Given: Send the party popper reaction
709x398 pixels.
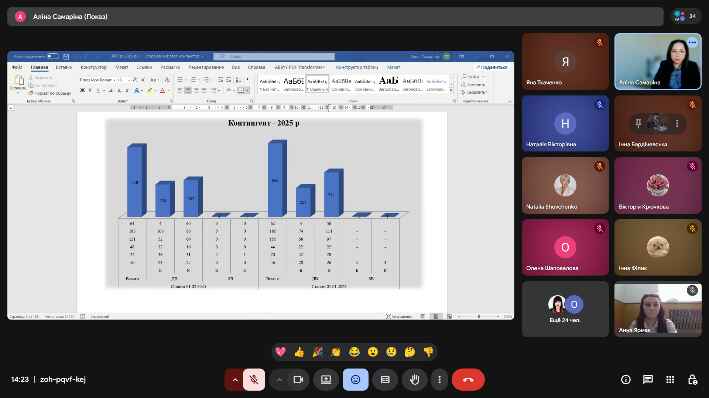Looking at the screenshot, I should tap(317, 352).
